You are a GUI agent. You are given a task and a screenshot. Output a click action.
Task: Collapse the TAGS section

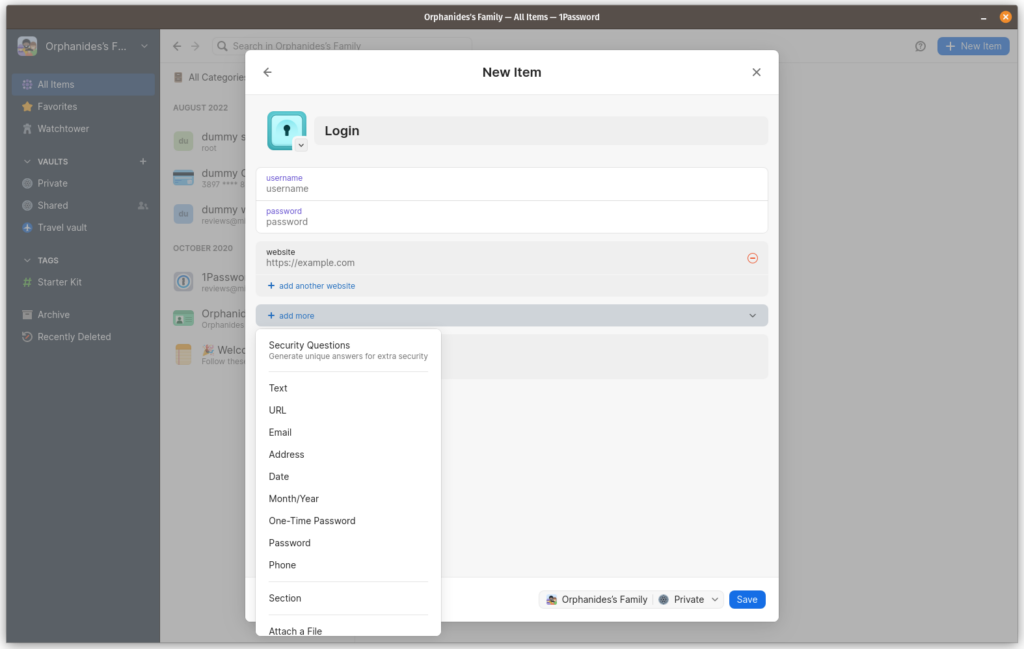click(27, 260)
